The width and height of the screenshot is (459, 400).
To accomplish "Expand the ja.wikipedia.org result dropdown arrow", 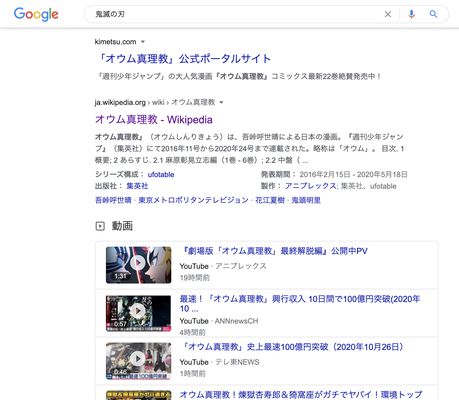I will point(221,102).
